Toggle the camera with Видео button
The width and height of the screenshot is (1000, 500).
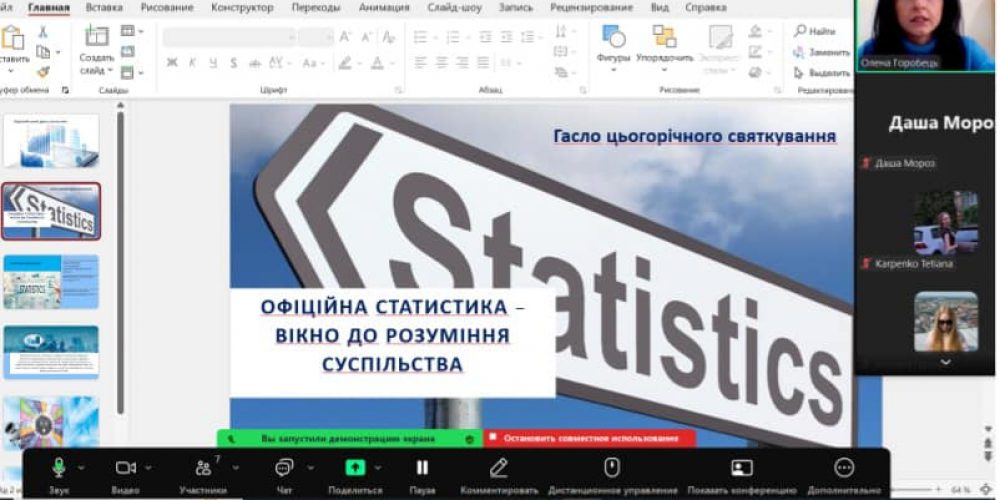click(x=125, y=468)
